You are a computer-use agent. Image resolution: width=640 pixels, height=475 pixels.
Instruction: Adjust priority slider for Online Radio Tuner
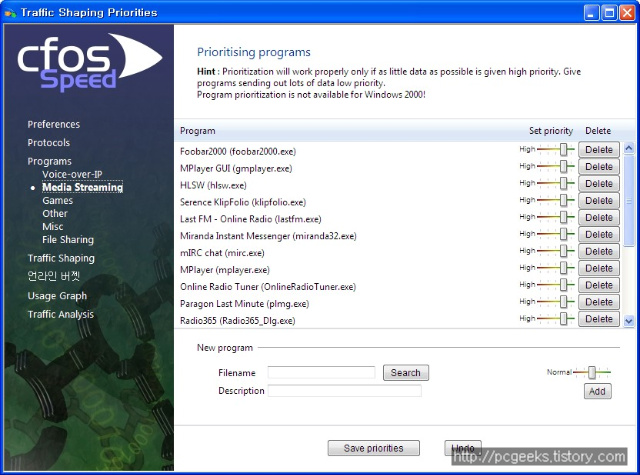pyautogui.click(x=563, y=285)
